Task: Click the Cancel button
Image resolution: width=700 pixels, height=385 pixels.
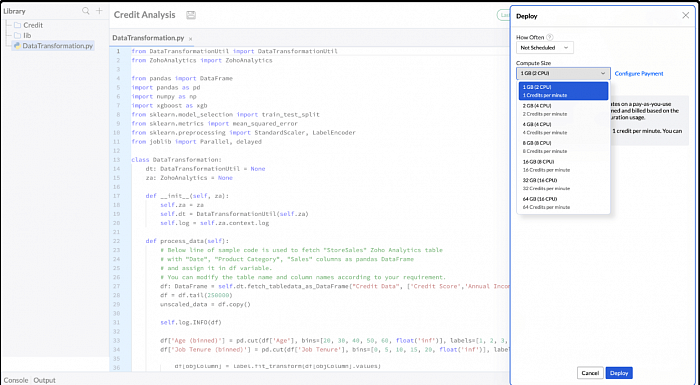Action: point(590,373)
